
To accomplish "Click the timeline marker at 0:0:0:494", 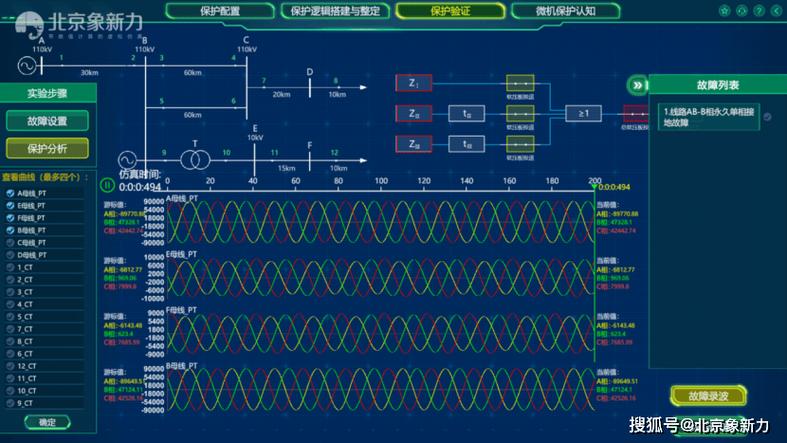I will [594, 187].
